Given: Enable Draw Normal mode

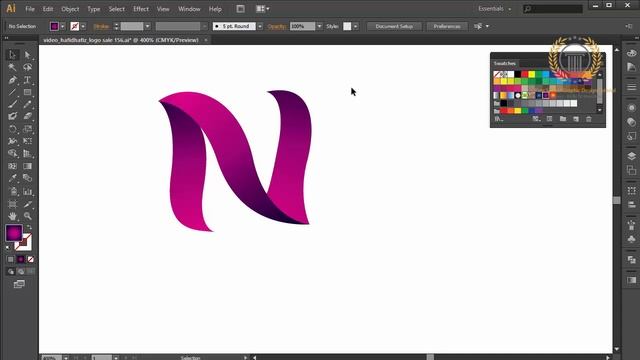Looking at the screenshot, I should pos(11,271).
